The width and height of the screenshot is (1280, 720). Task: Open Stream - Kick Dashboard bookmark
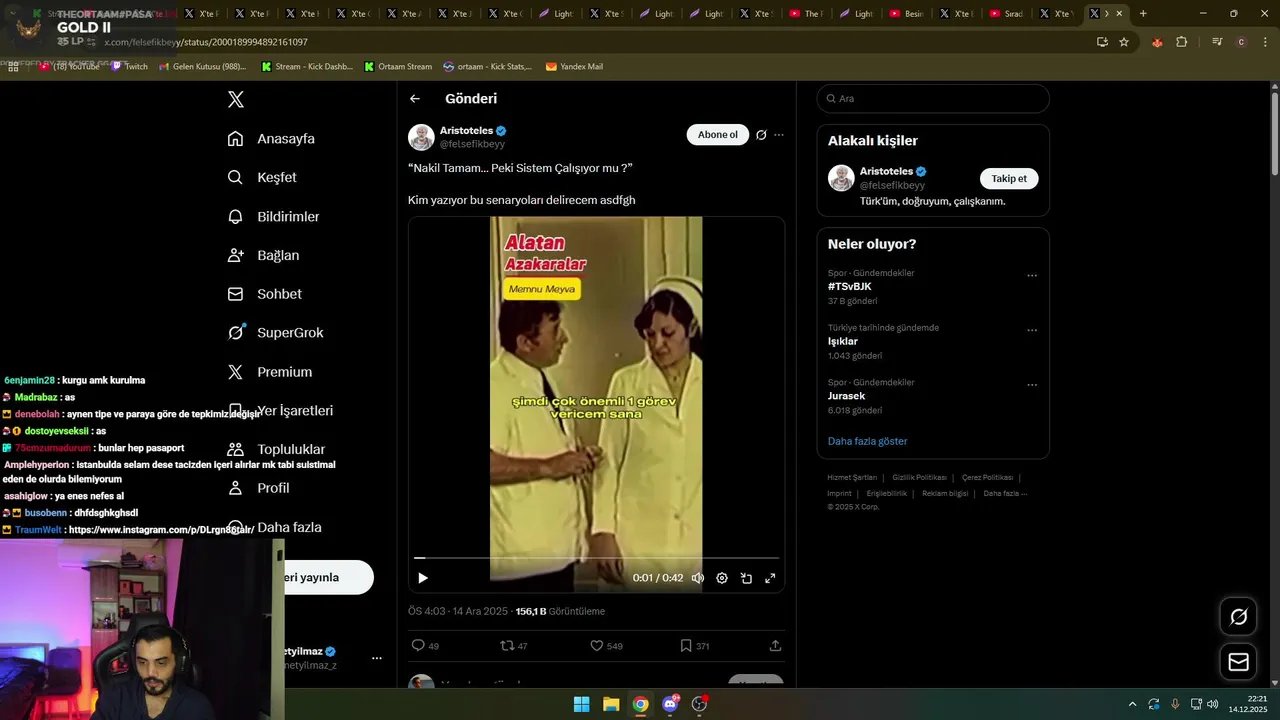tap(307, 67)
